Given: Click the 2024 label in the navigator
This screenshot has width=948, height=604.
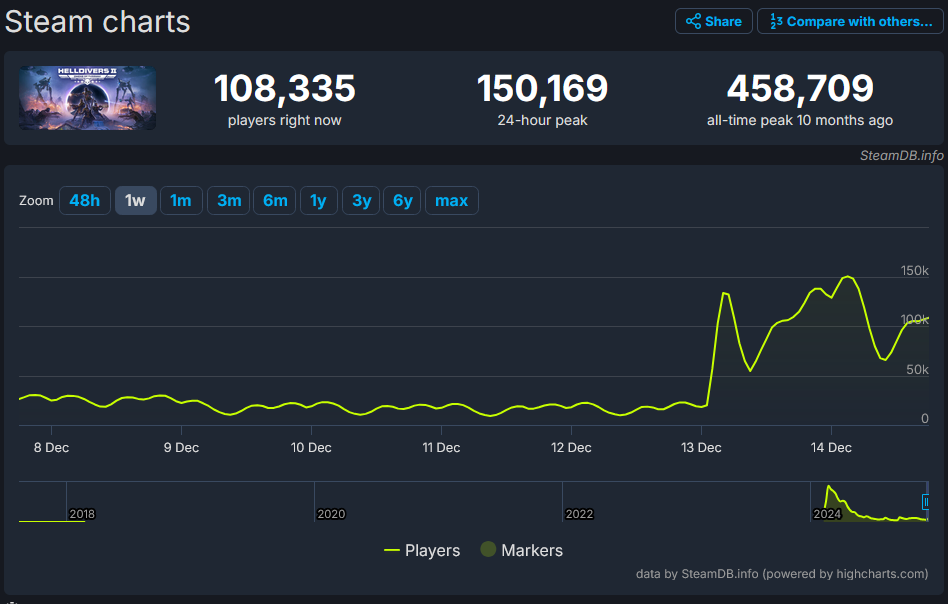Looking at the screenshot, I should click(x=827, y=514).
